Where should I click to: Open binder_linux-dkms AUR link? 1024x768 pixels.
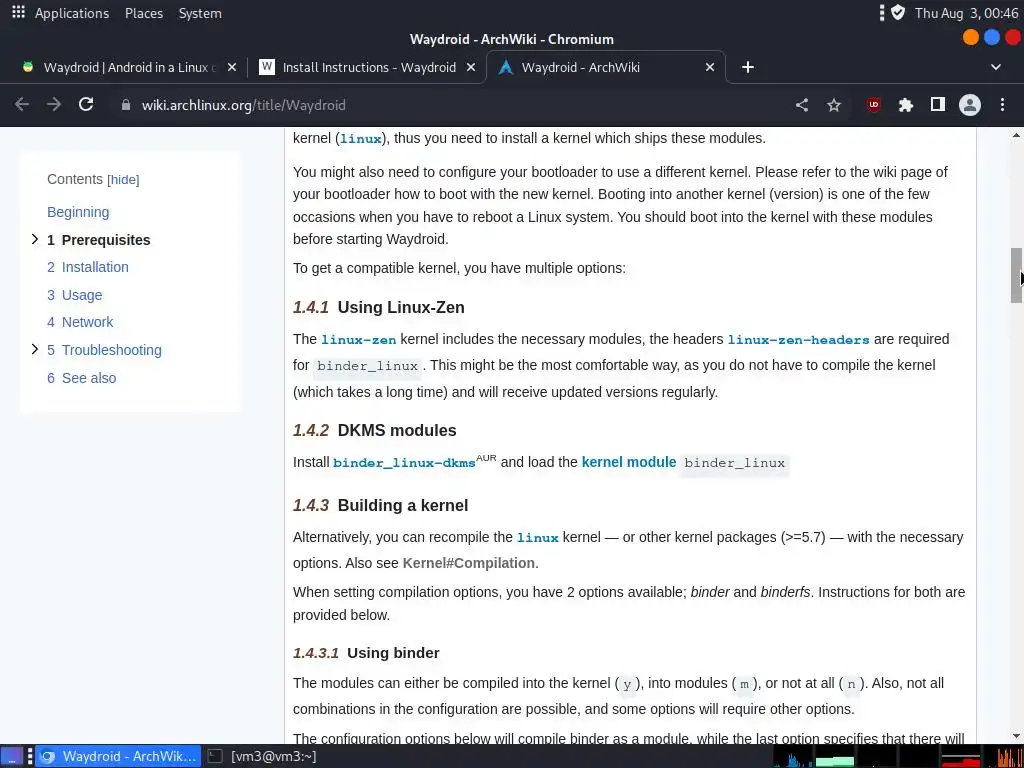(x=404, y=463)
